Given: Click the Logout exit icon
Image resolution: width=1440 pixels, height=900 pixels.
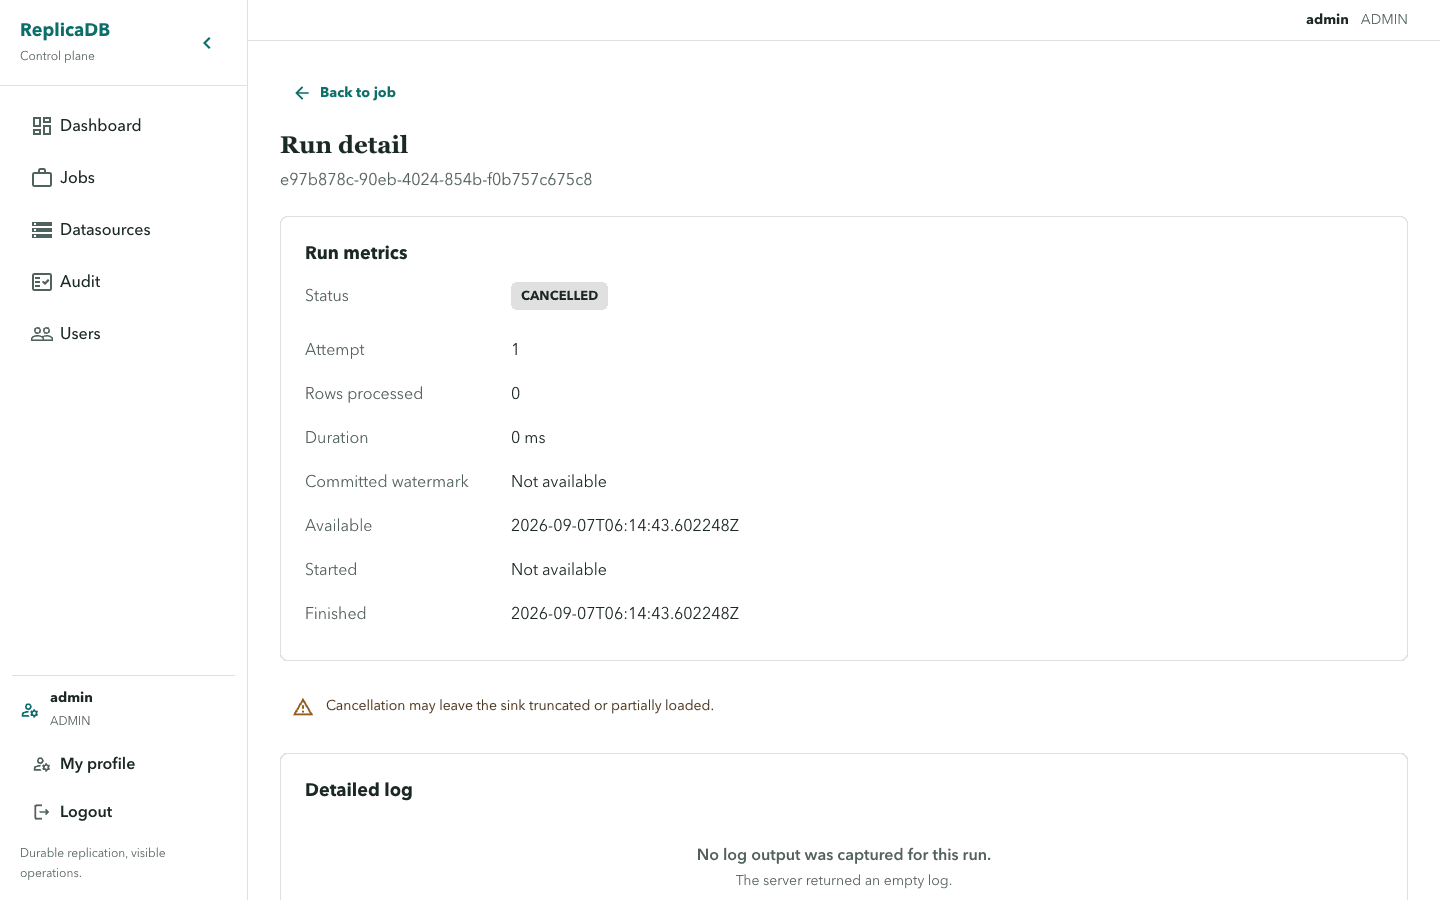Looking at the screenshot, I should (42, 812).
